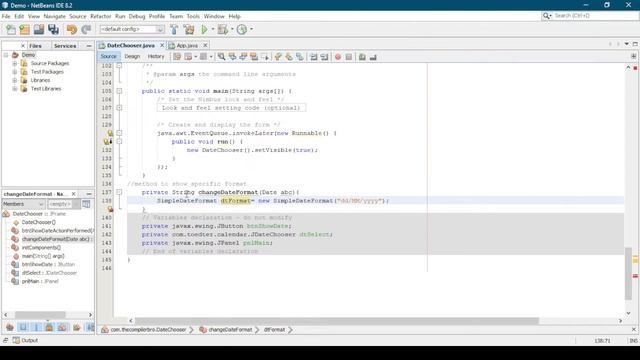Click the editor horizontal scrollbar
Screen dimensions: 640x360
[x=337, y=321]
